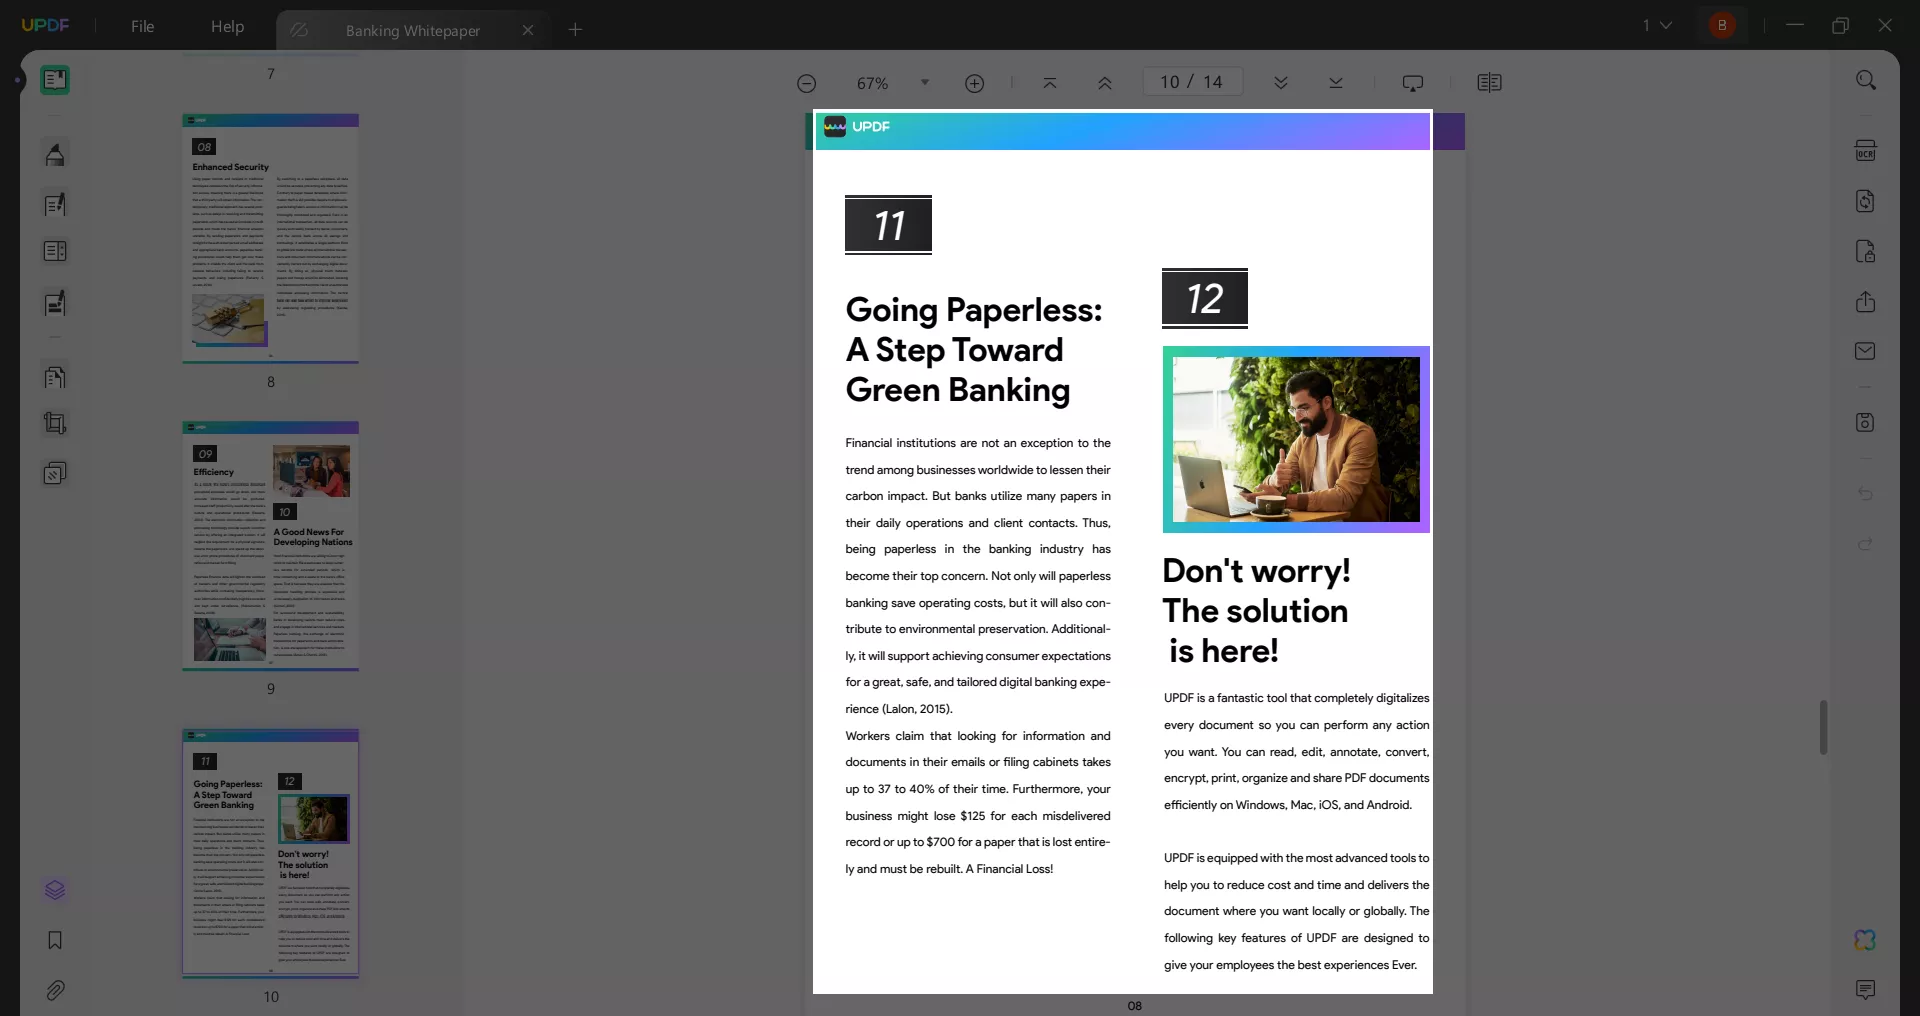Redo the last action
The height and width of the screenshot is (1016, 1920).
[1866, 543]
